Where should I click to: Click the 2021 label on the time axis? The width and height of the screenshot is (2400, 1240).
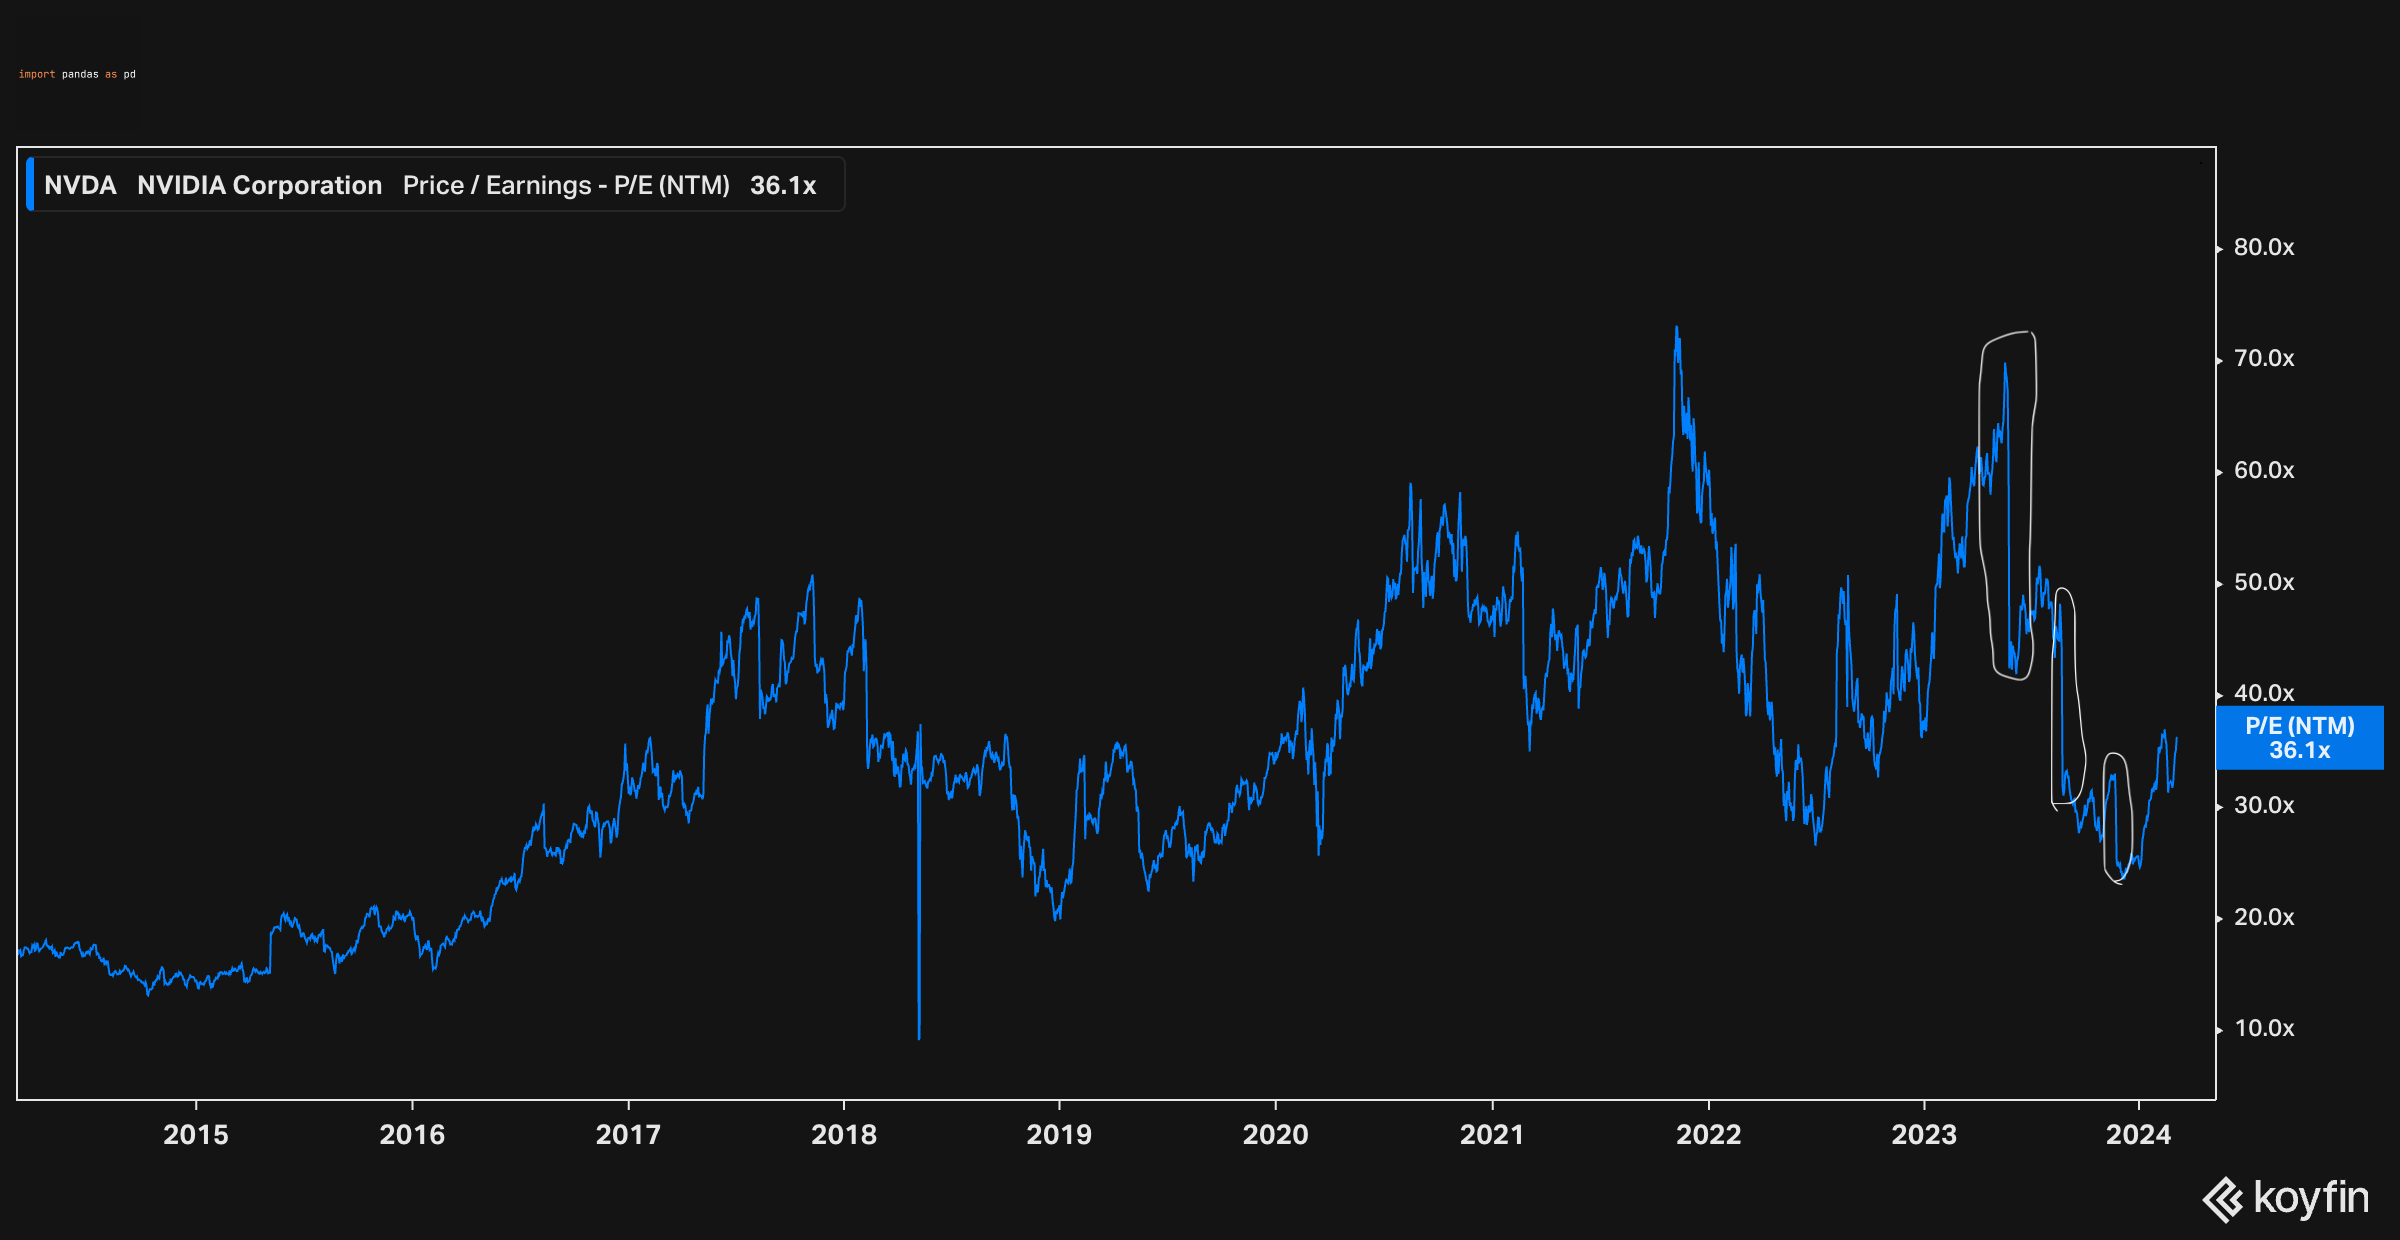(x=1492, y=1134)
